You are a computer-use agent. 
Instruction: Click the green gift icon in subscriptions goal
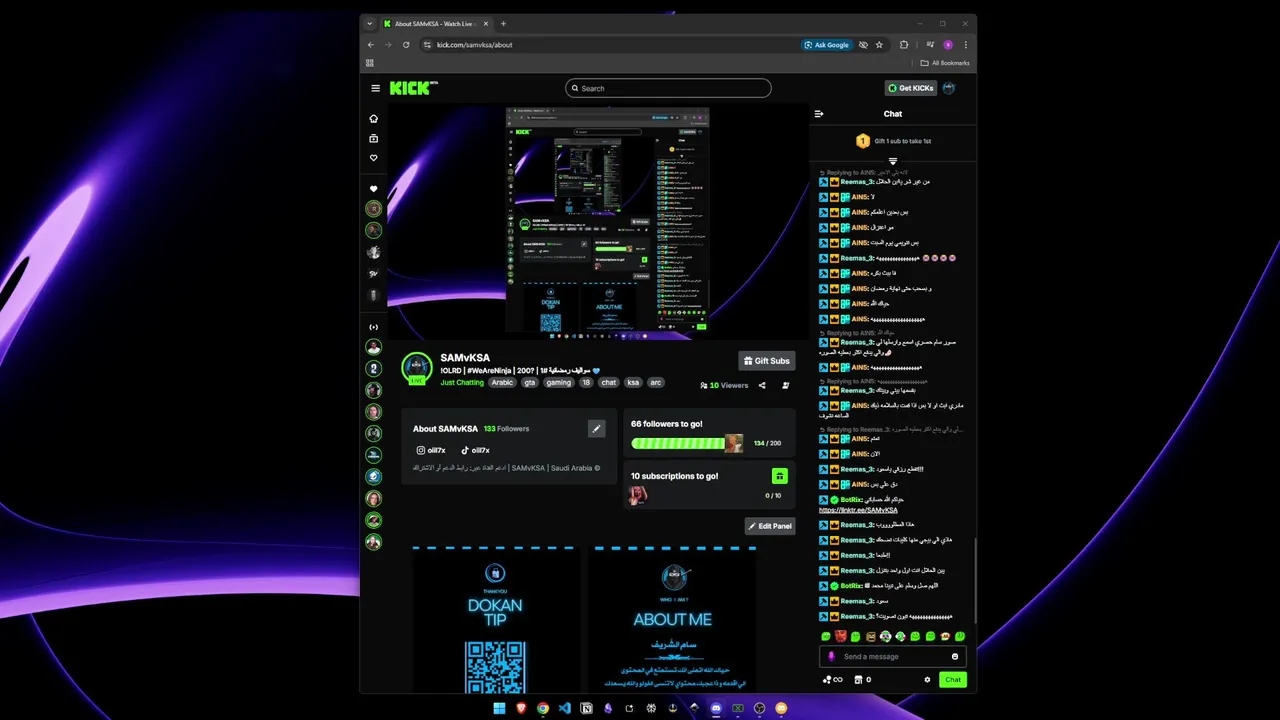coord(780,476)
